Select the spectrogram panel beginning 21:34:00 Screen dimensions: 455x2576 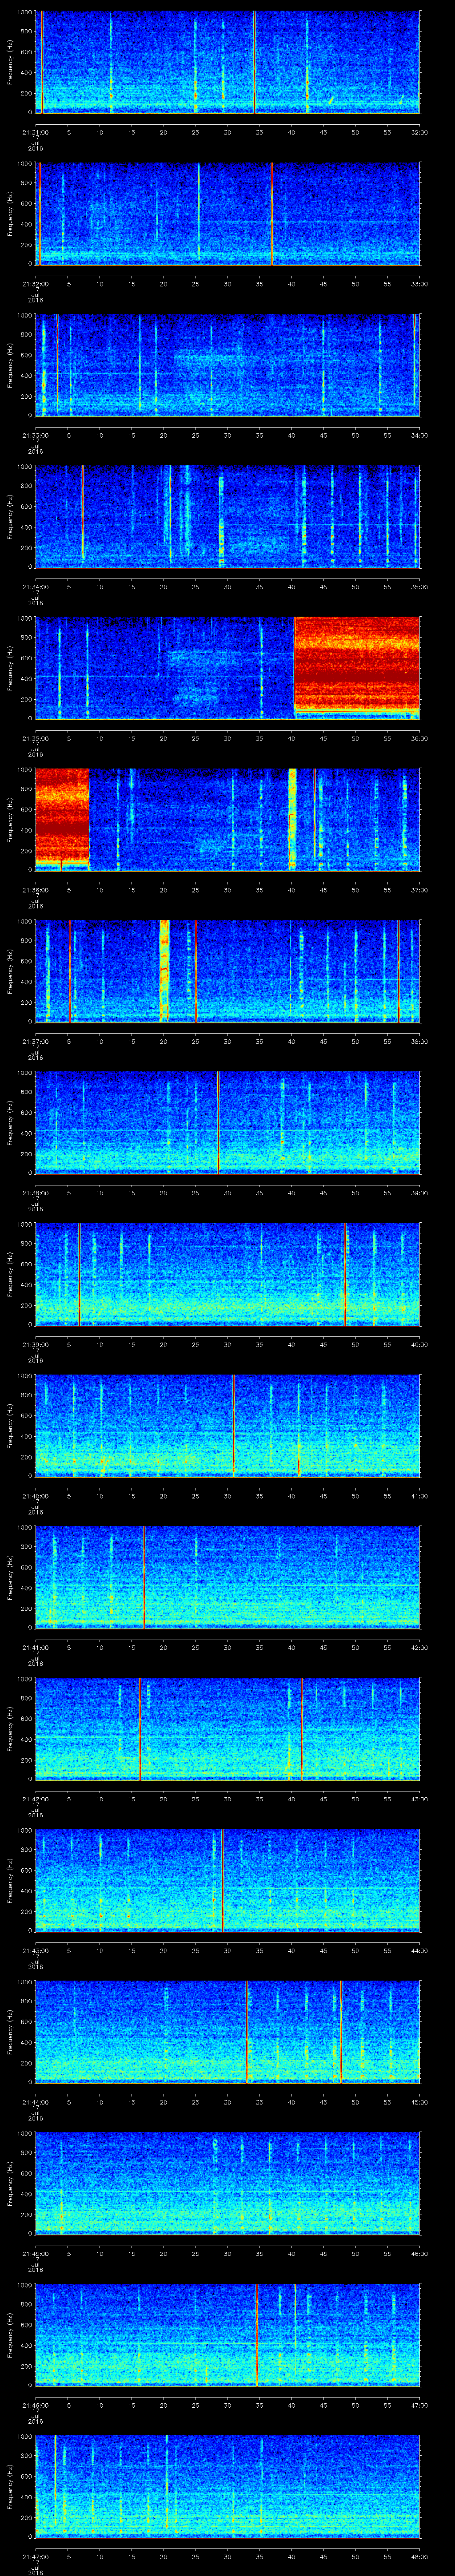click(227, 517)
